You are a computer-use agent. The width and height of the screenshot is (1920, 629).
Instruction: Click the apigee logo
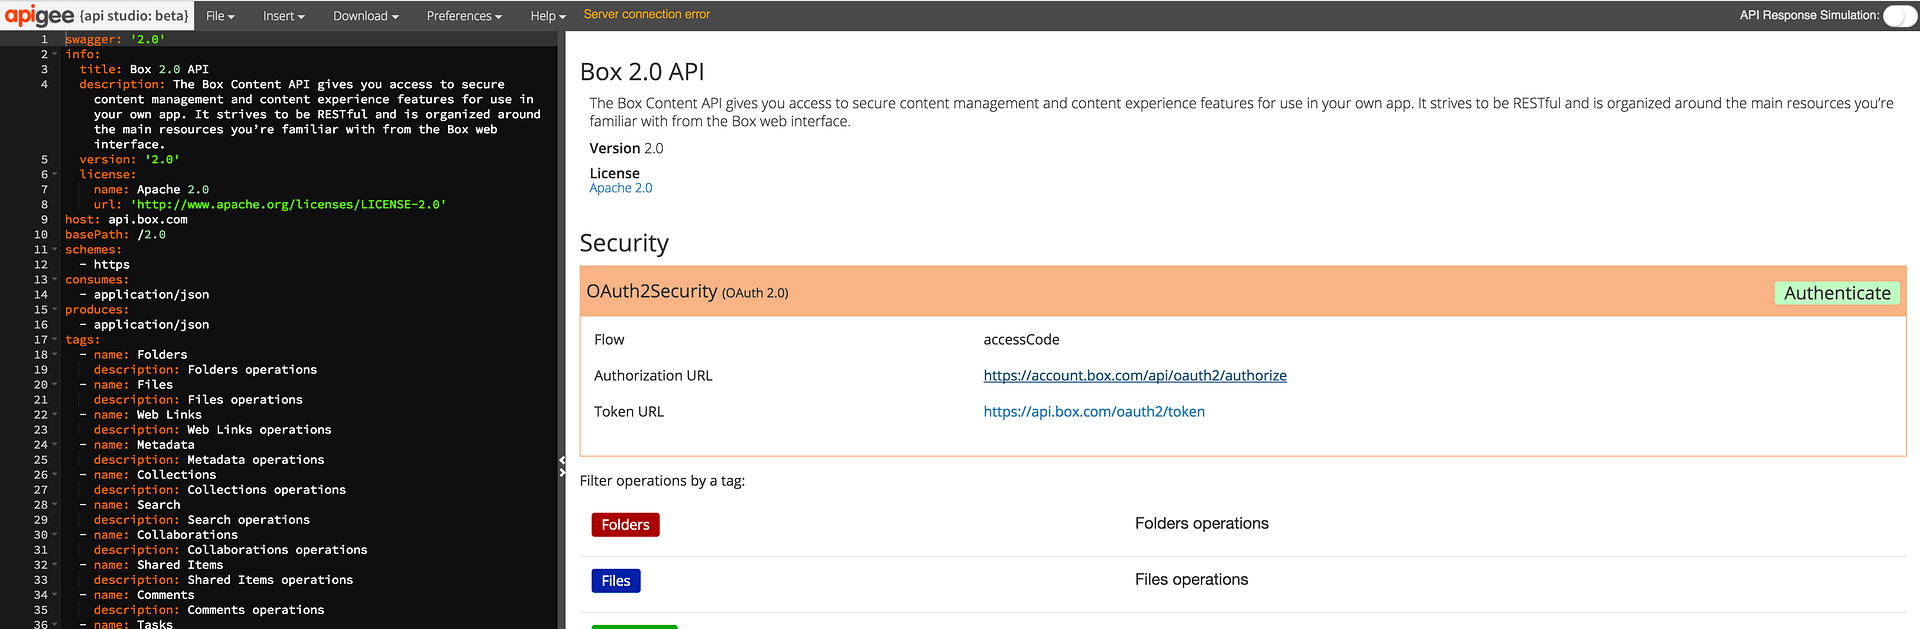coord(40,15)
